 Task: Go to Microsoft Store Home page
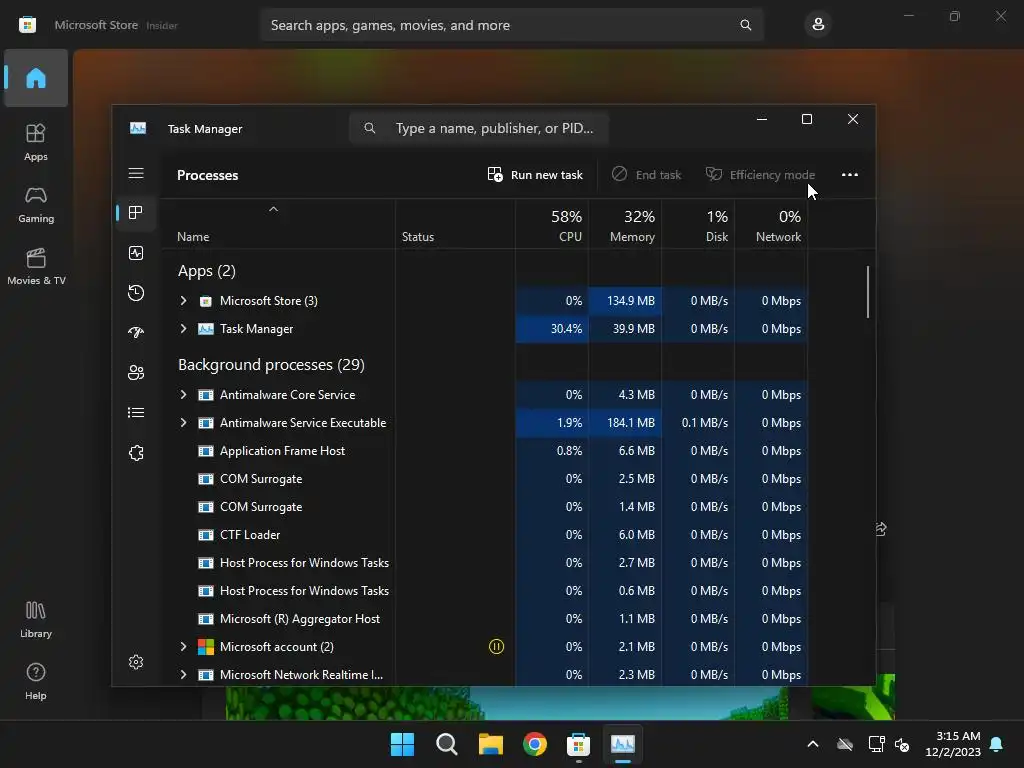(x=36, y=78)
